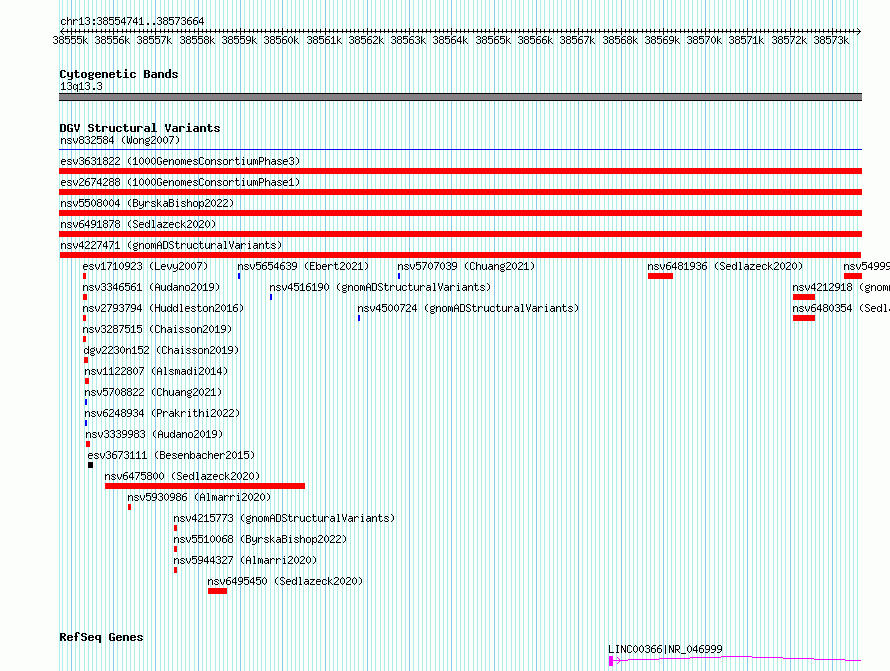Click the magenta LINC00366 exon arrow glyph
Screen dimensions: 890x671
pos(614,661)
